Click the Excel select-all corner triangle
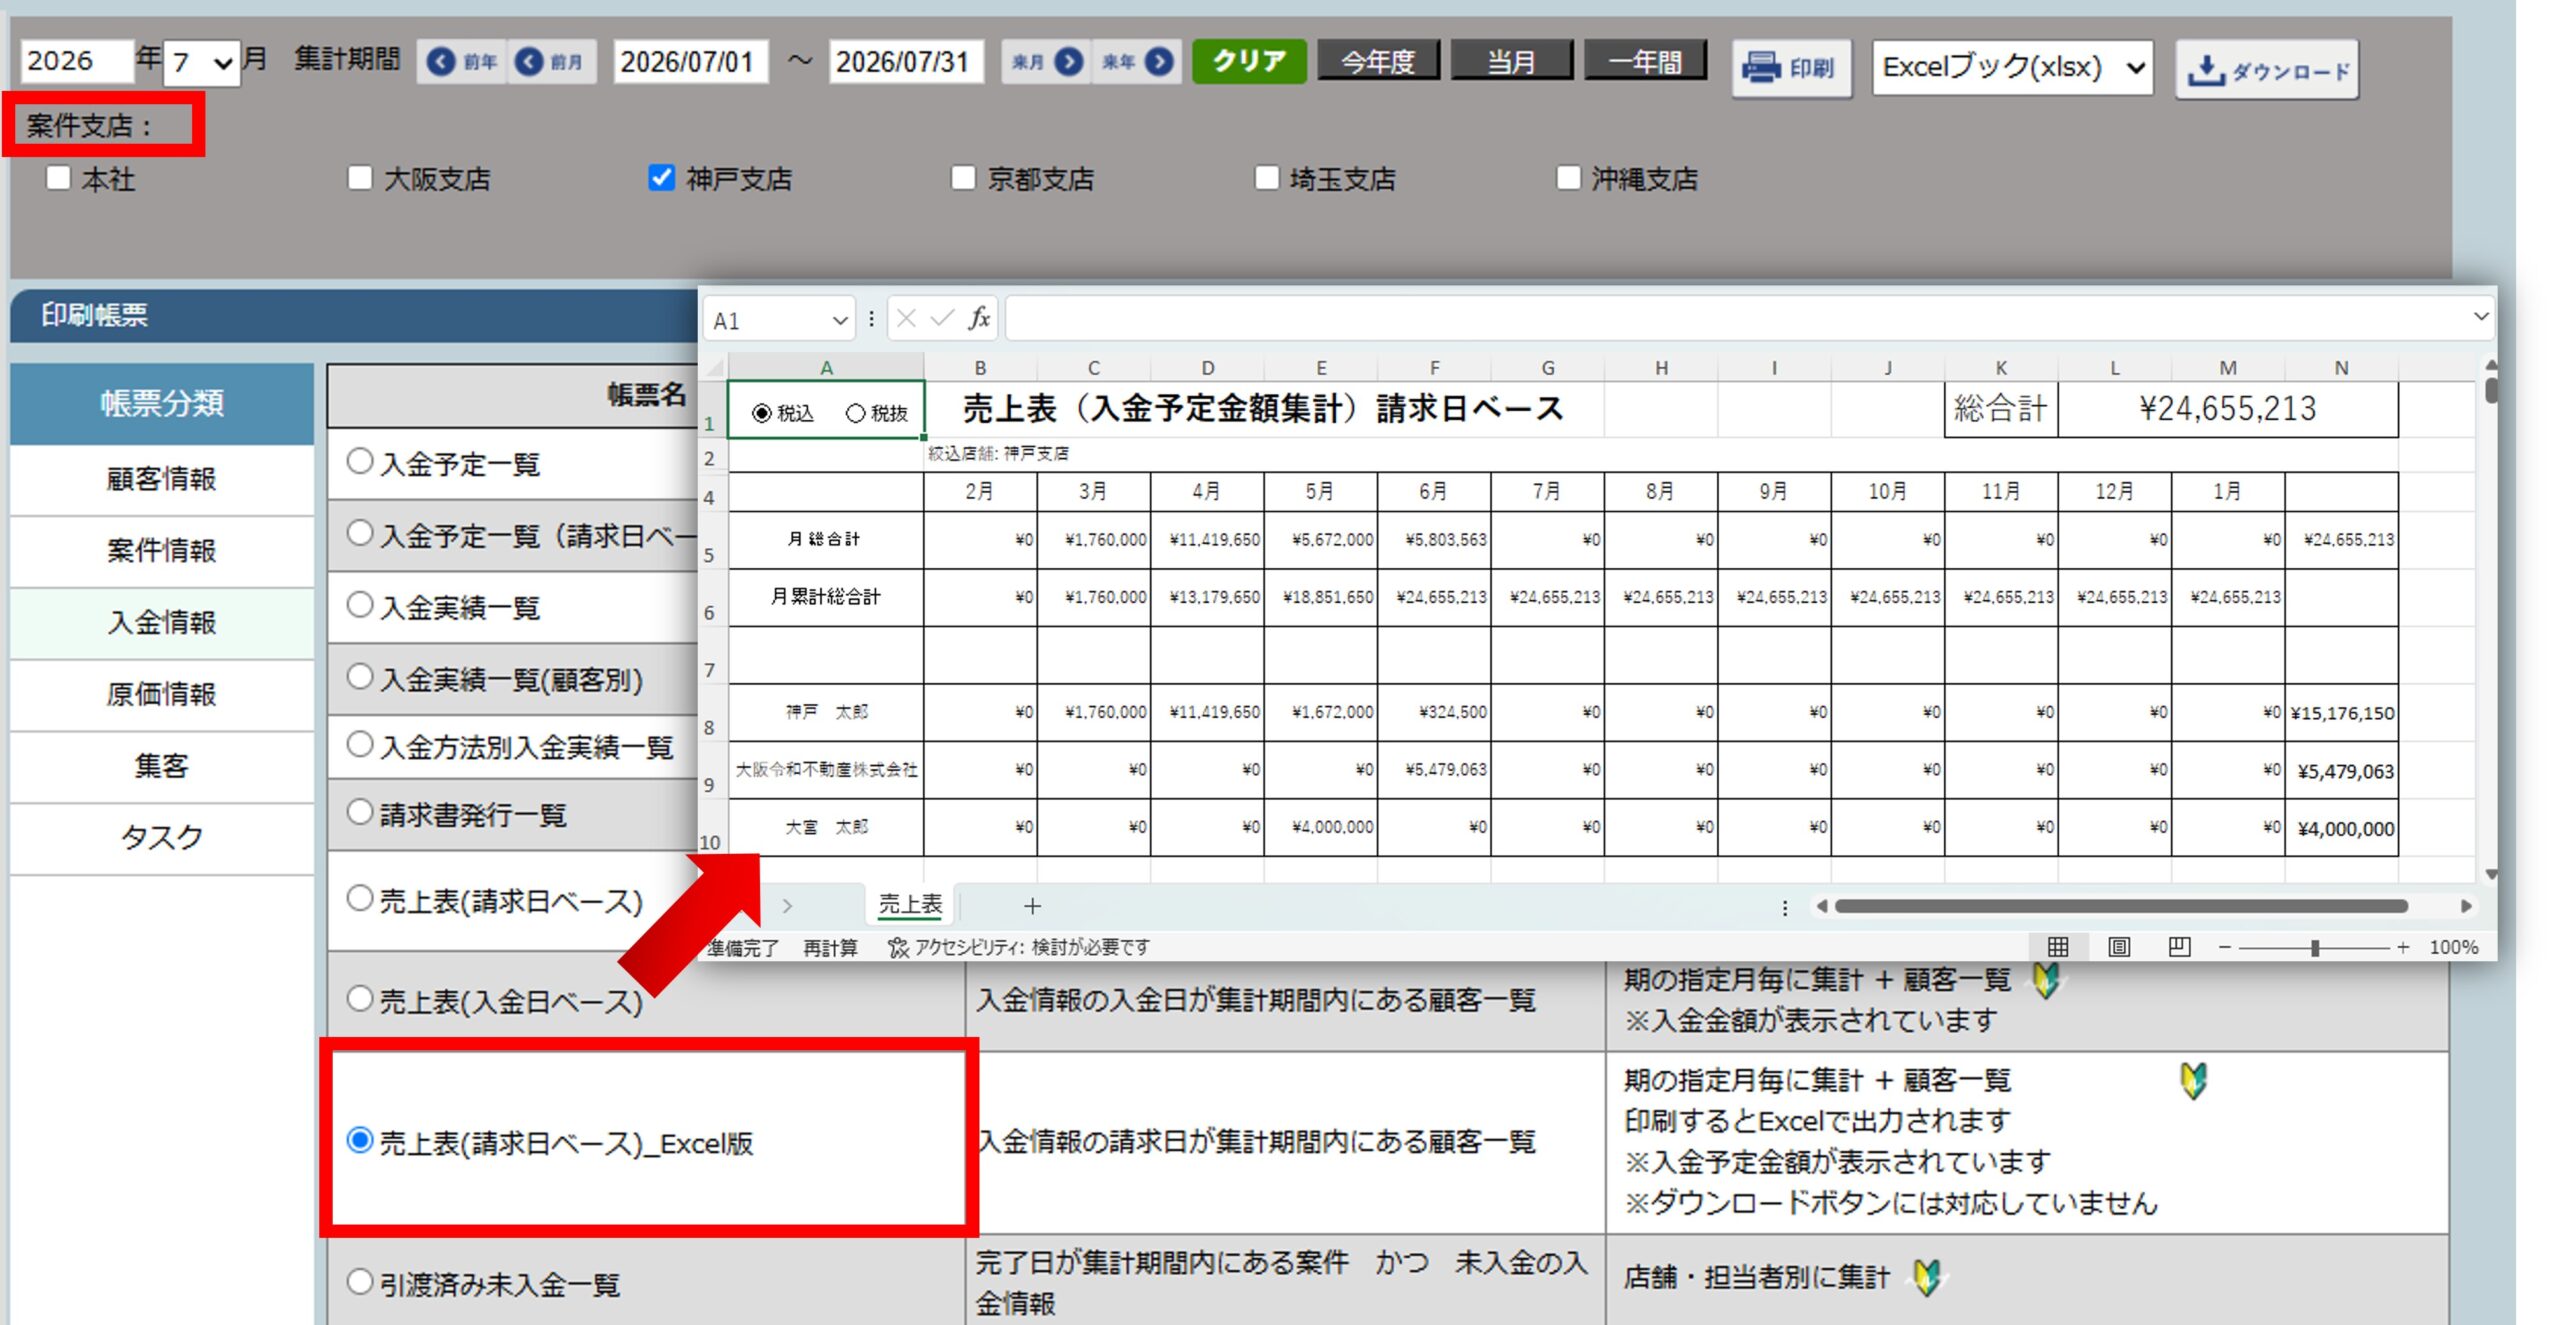 [x=715, y=368]
